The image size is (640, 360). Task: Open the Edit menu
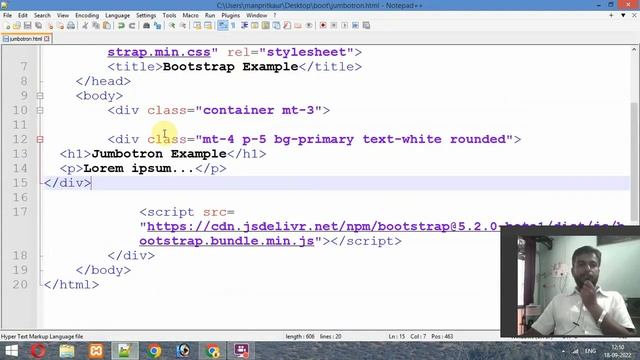coord(22,15)
